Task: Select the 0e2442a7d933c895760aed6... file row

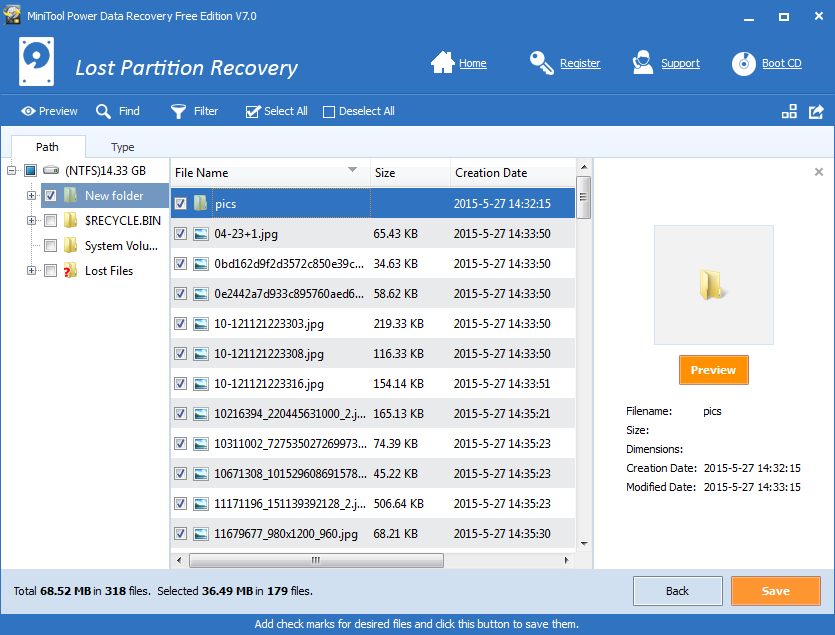Action: click(x=373, y=294)
